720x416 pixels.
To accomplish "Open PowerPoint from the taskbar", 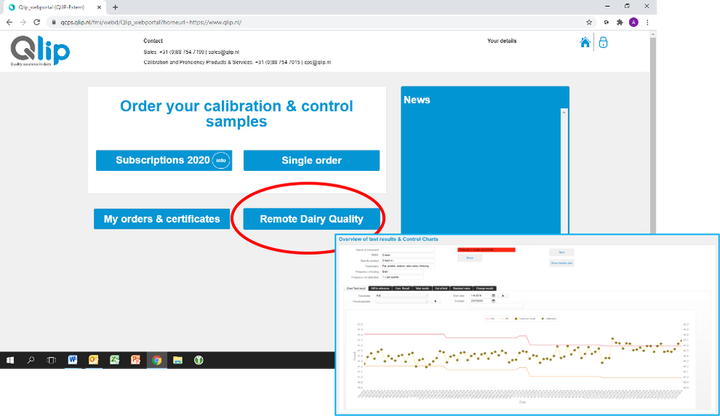I will click(x=135, y=360).
